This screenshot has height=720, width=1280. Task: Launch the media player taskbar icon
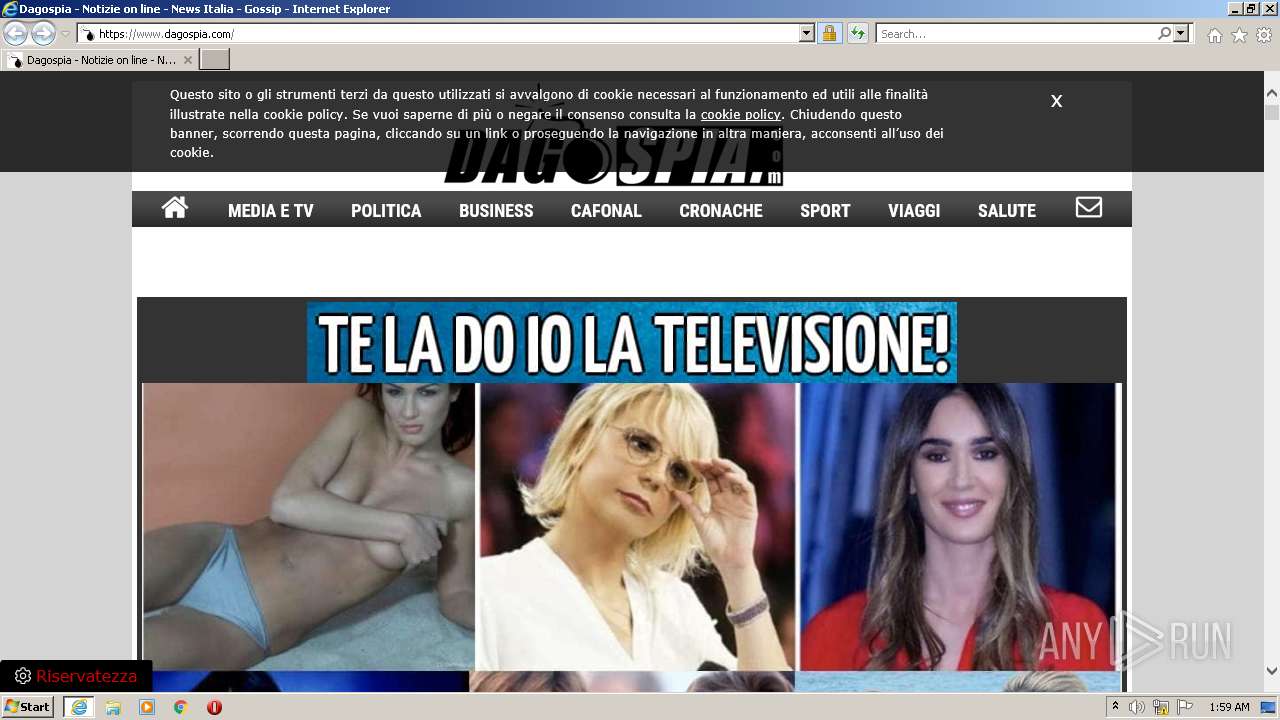(x=147, y=707)
